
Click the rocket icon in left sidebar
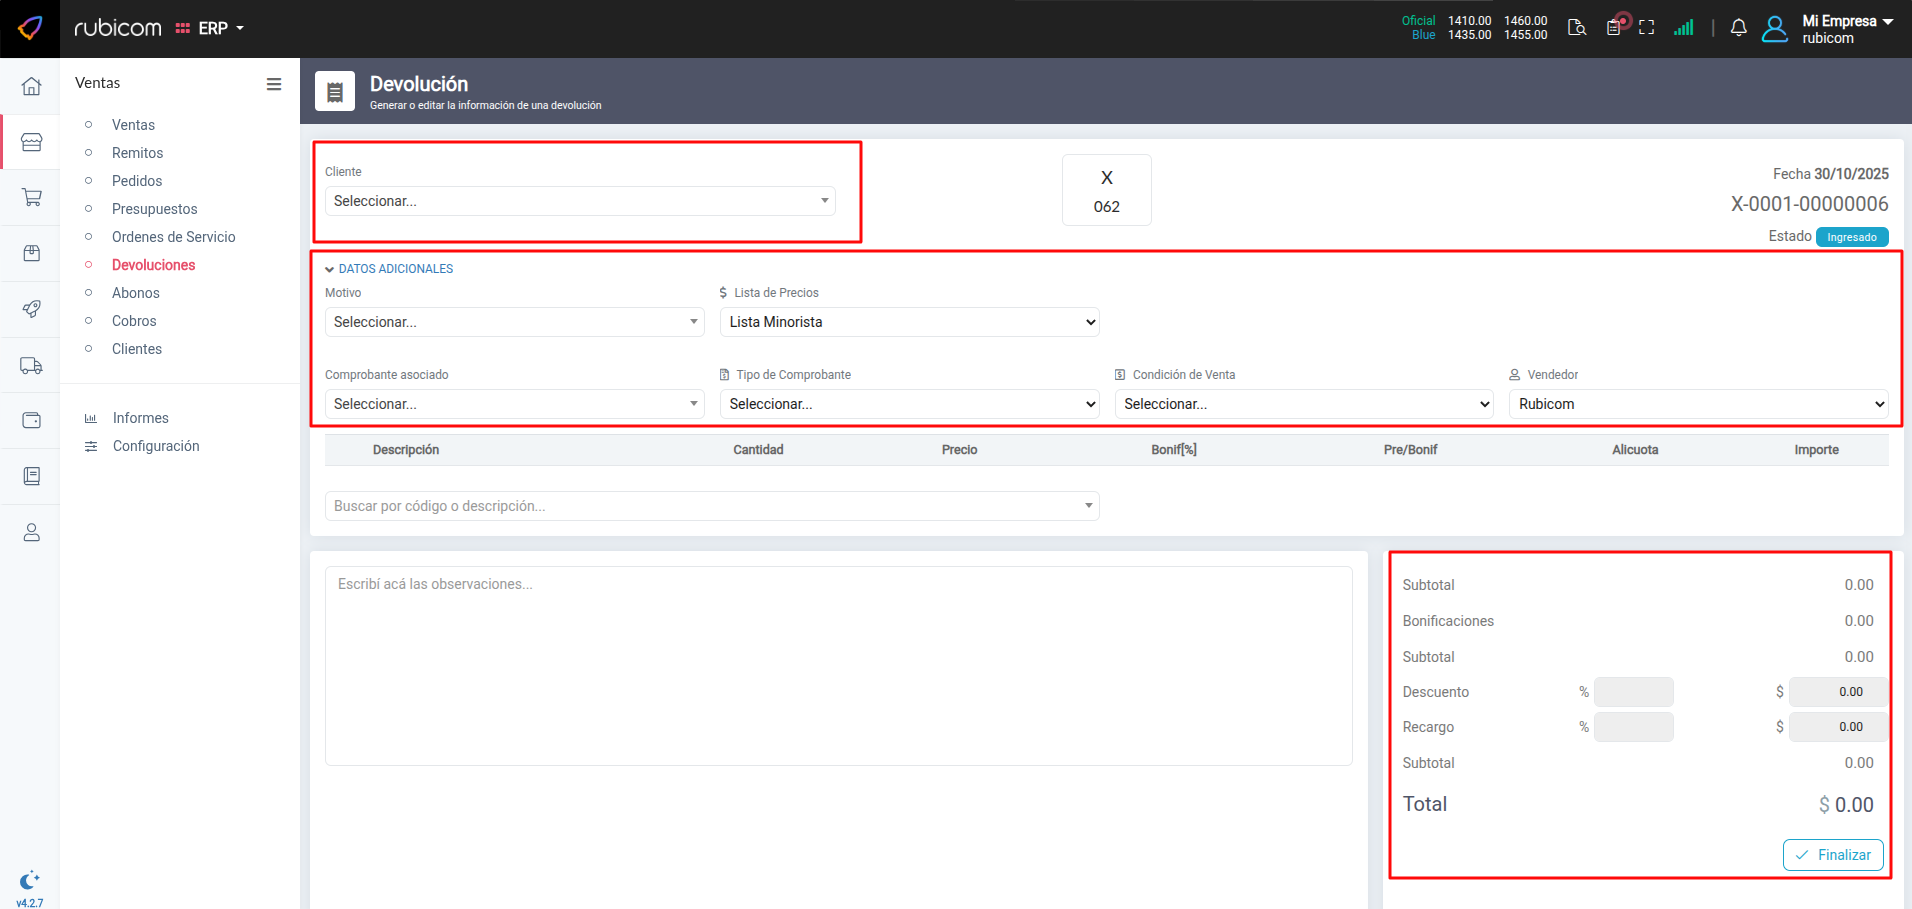[x=31, y=309]
